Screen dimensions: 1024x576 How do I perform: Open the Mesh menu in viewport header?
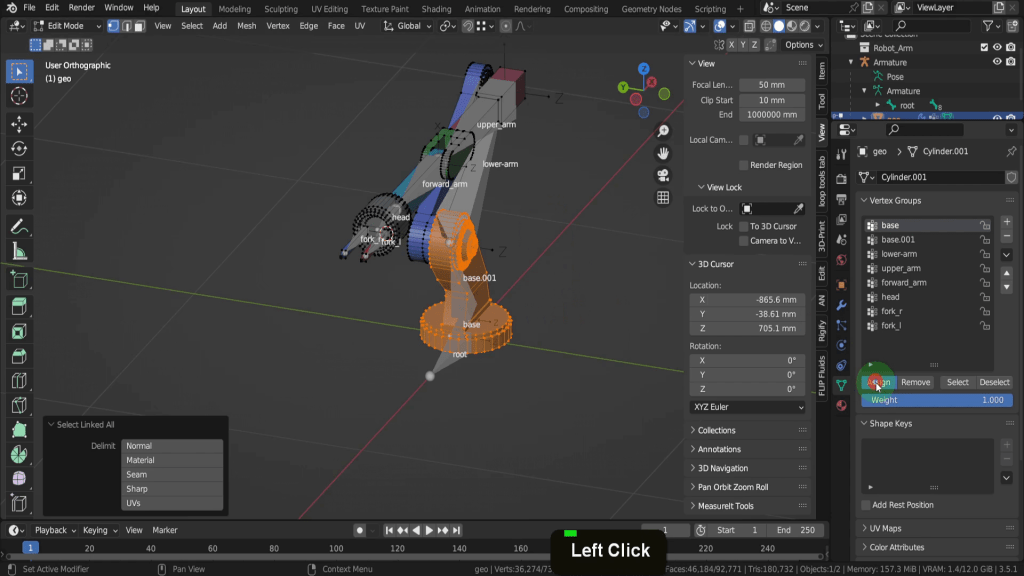[x=246, y=26]
